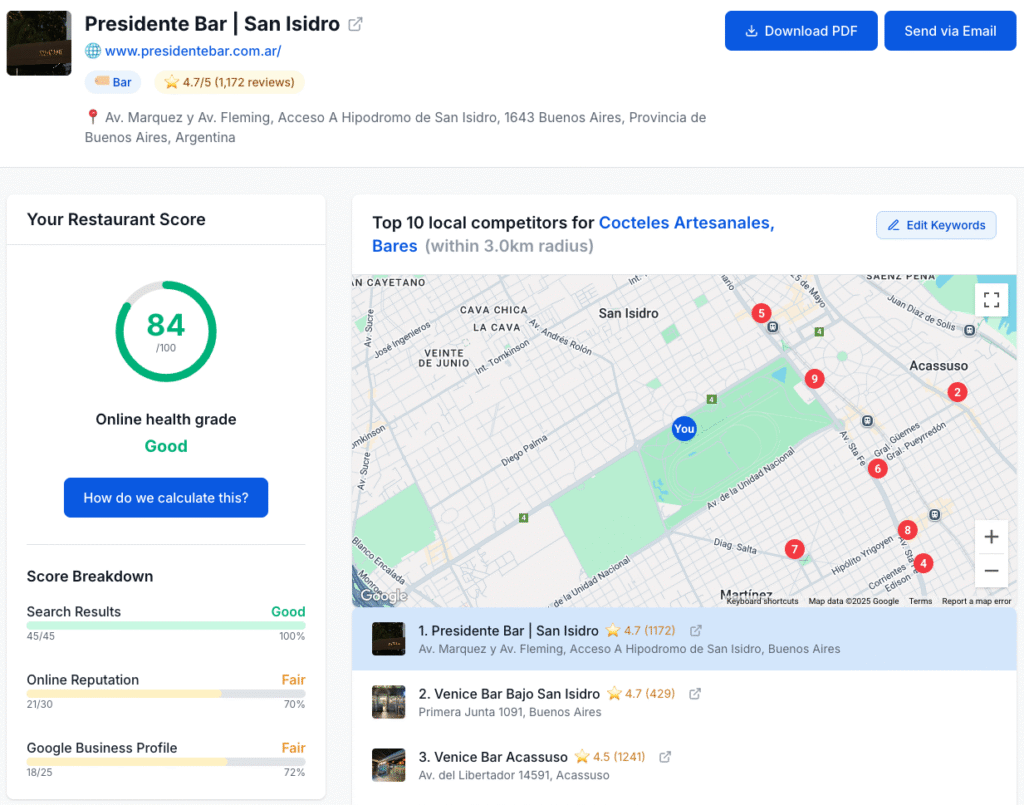This screenshot has height=805, width=1024.
Task: Open external link for Venice Bar Acassuso
Action: pos(666,757)
